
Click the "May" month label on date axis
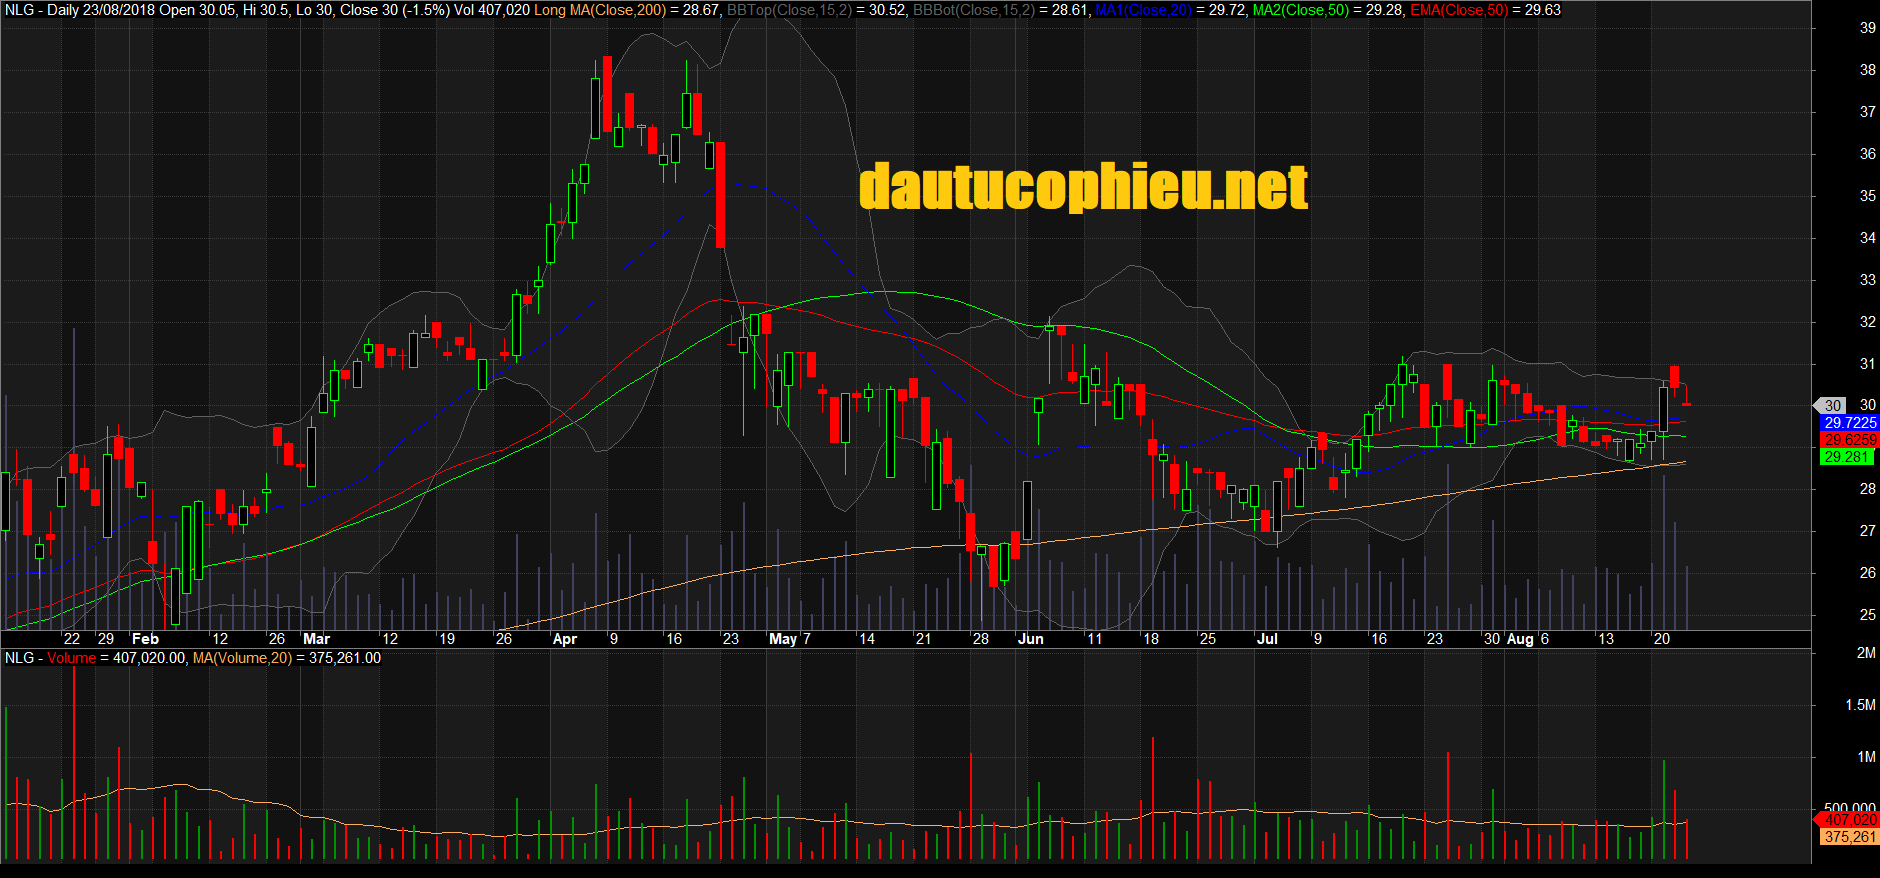pos(783,639)
